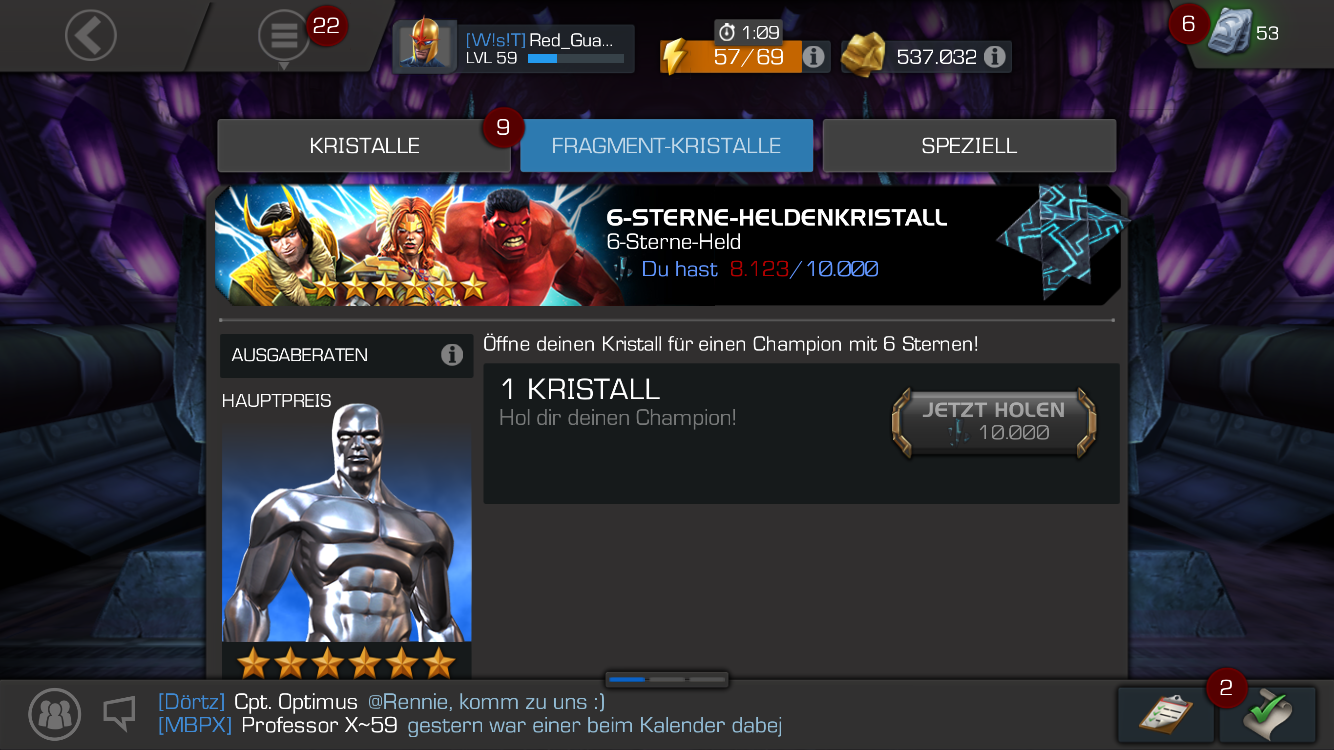Open energy info icon next to 57/69
The image size is (1334, 750).
[x=814, y=57]
